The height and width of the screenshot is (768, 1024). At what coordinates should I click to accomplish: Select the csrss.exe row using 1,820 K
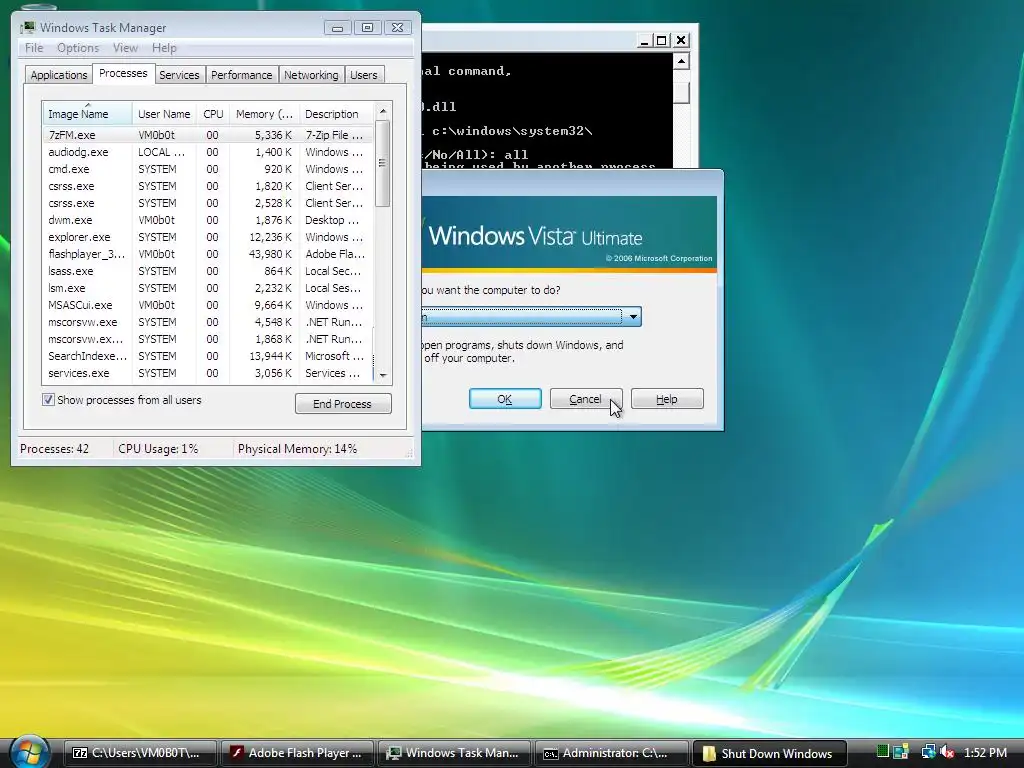point(208,185)
